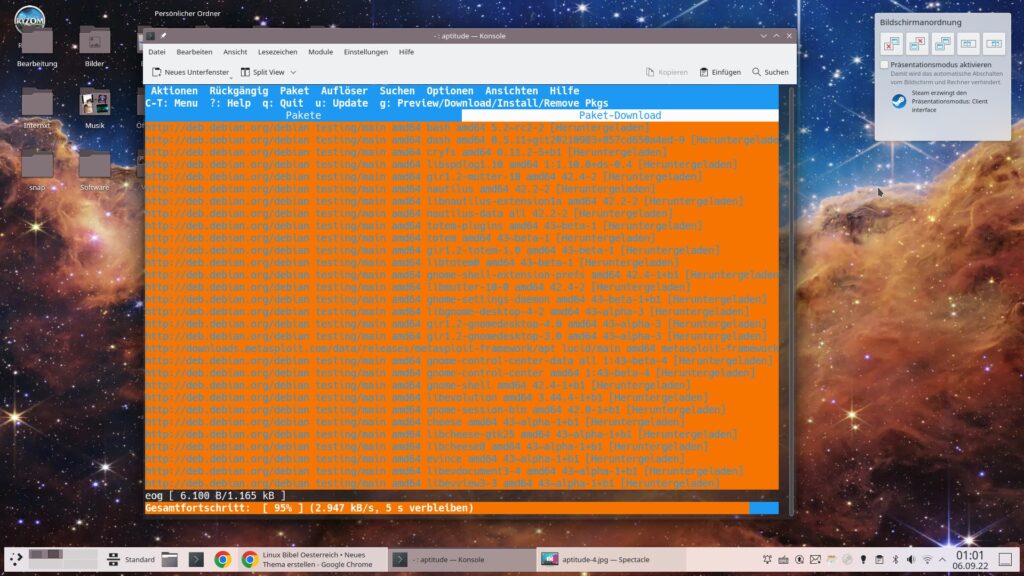Click the Steam icon in Bildschirmanordnung panel
Image resolution: width=1024 pixels, height=576 pixels.
tap(899, 101)
